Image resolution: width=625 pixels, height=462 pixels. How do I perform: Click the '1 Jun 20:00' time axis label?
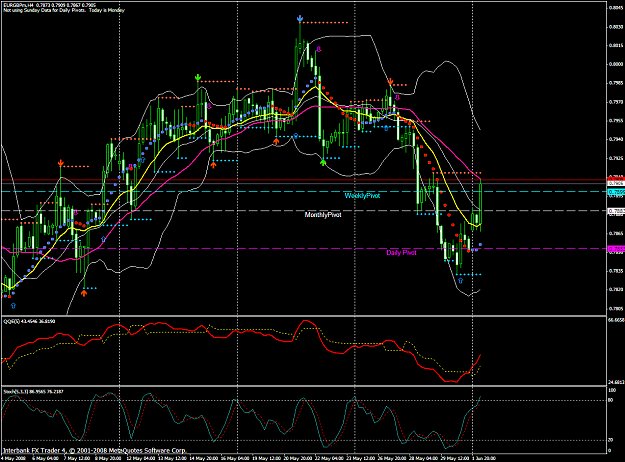484,458
